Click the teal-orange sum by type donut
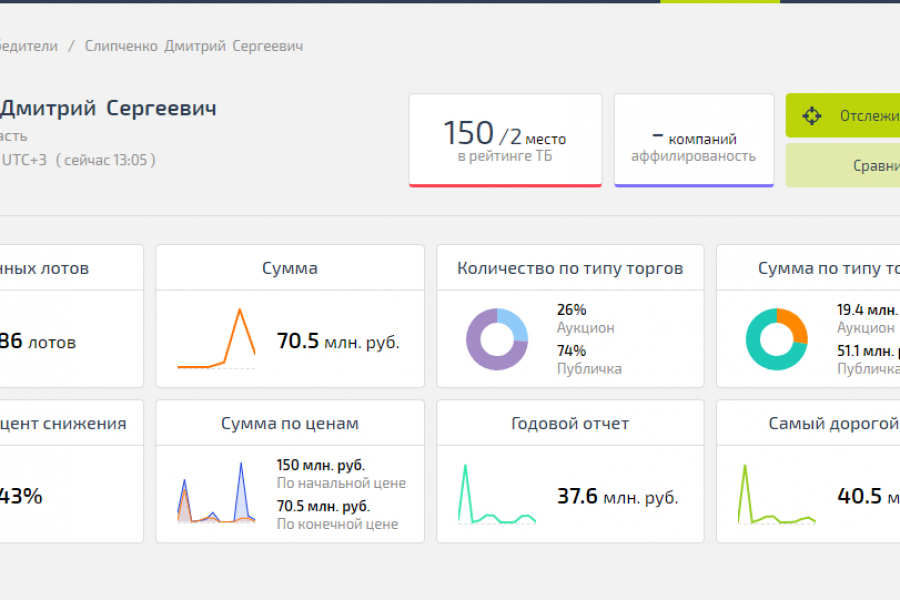 777,339
